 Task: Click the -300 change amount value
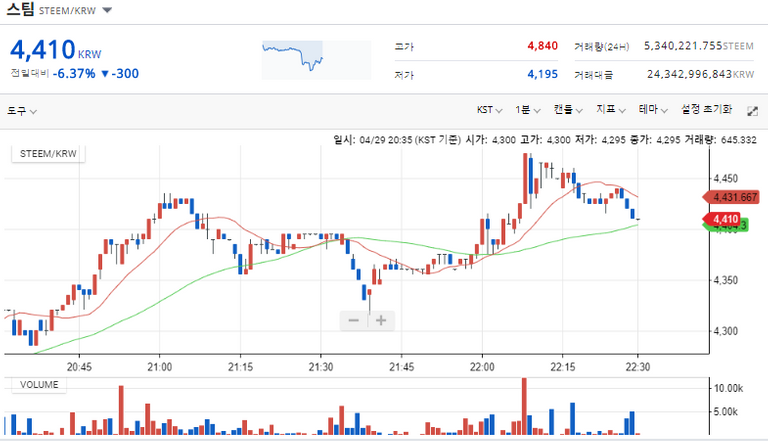tap(125, 74)
